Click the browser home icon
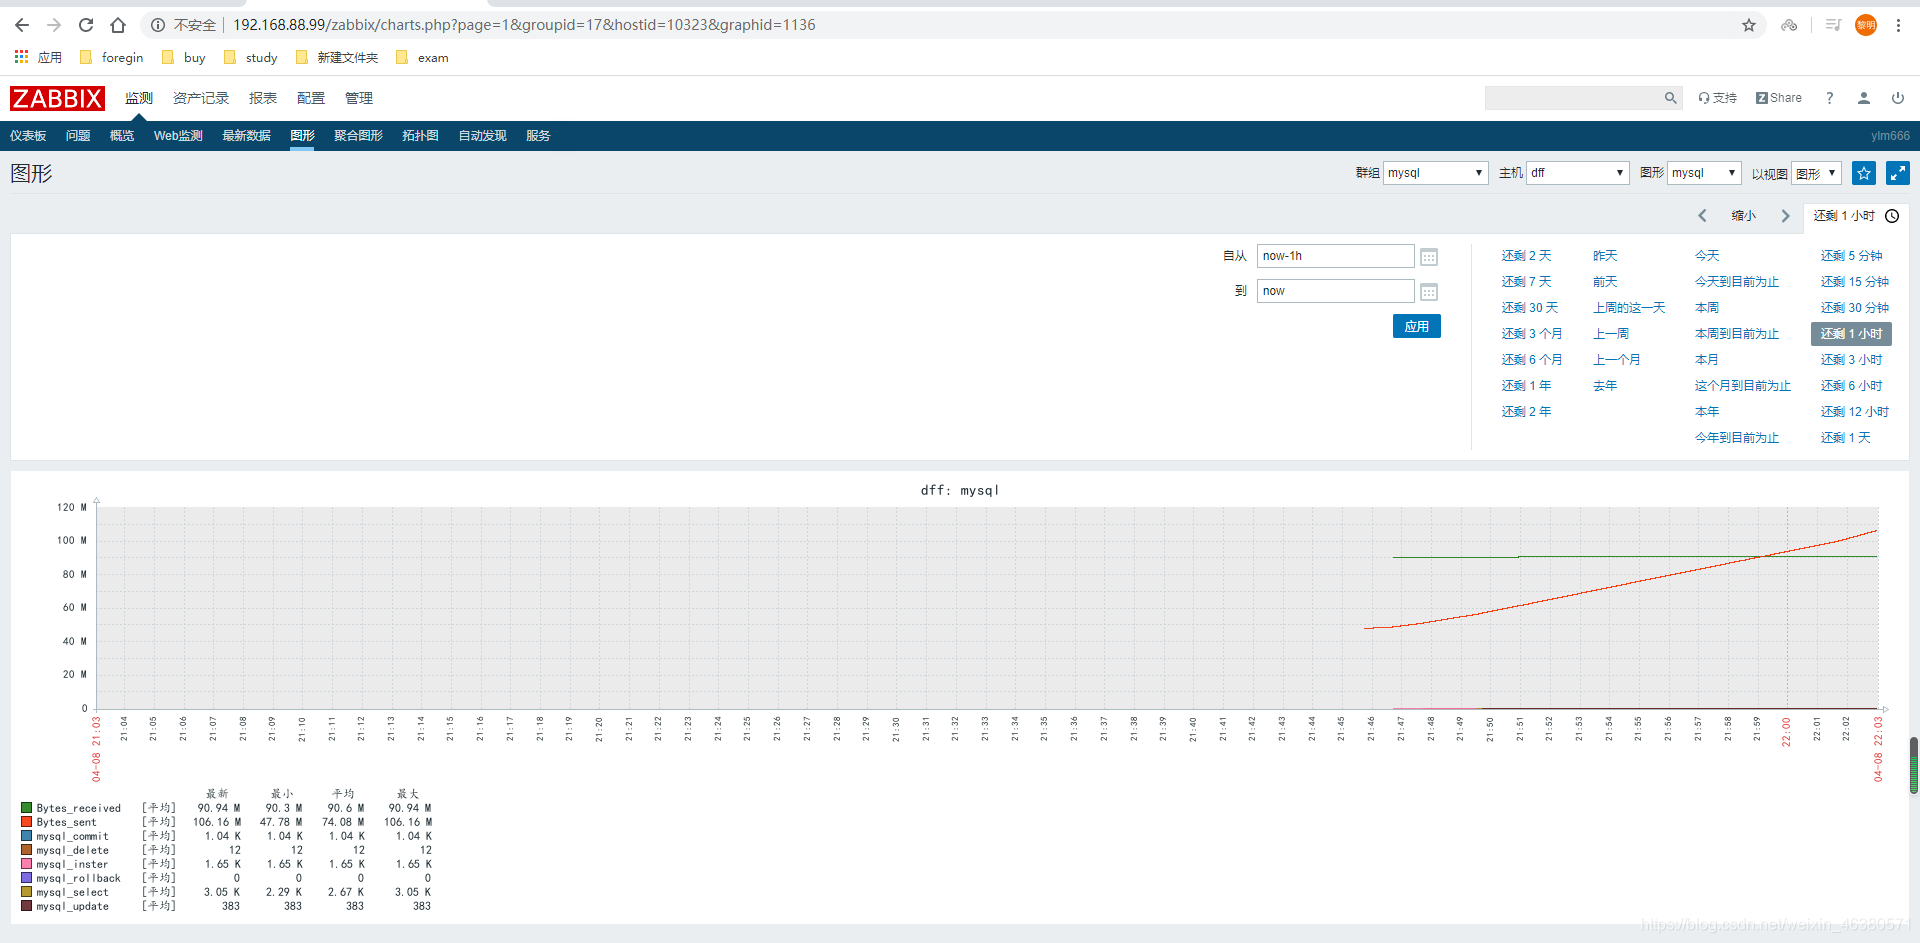Image resolution: width=1920 pixels, height=943 pixels. 118,25
